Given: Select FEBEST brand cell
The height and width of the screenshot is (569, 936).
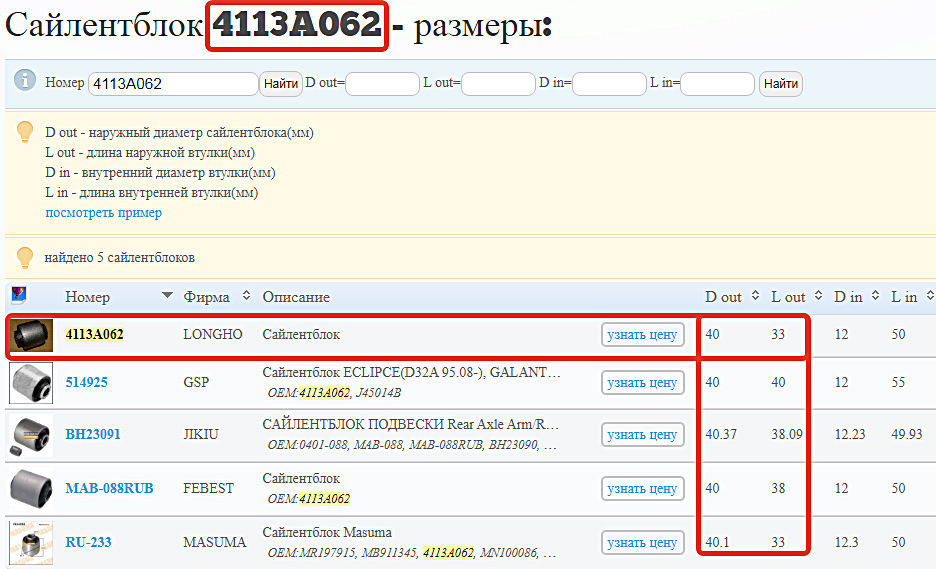Looking at the screenshot, I should point(208,488).
